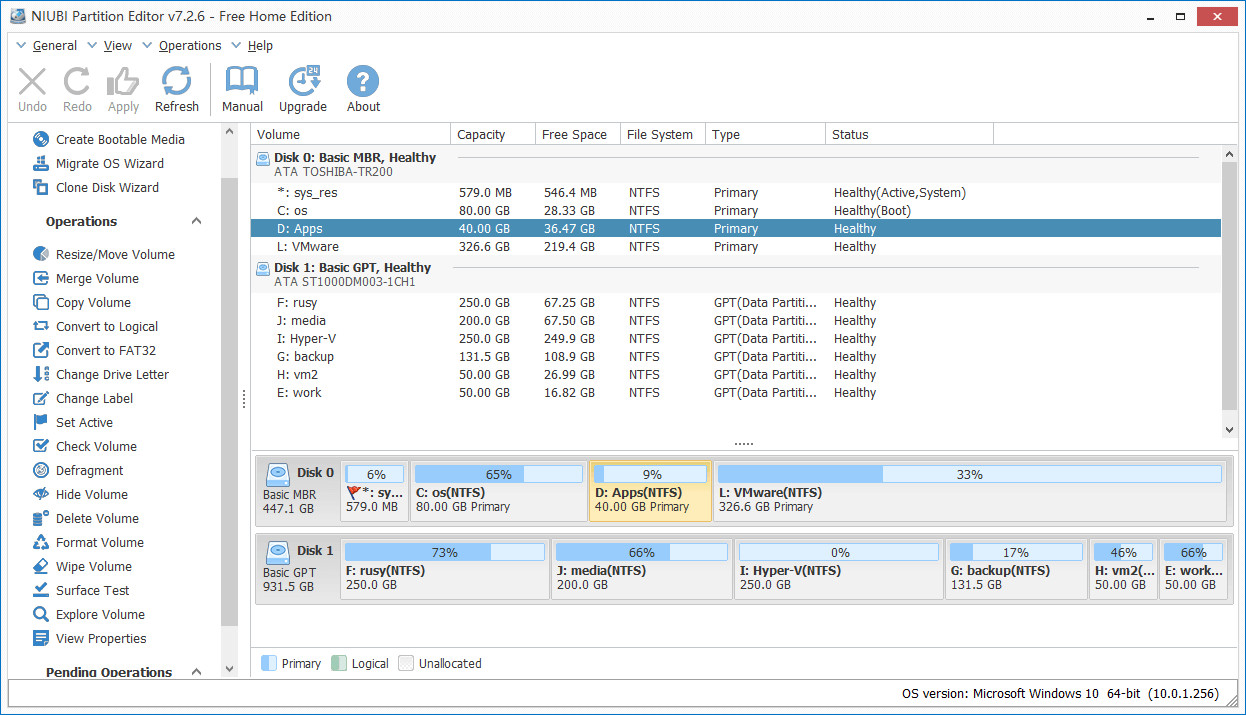
Task: Select the F: rusy volume row
Action: click(x=736, y=302)
